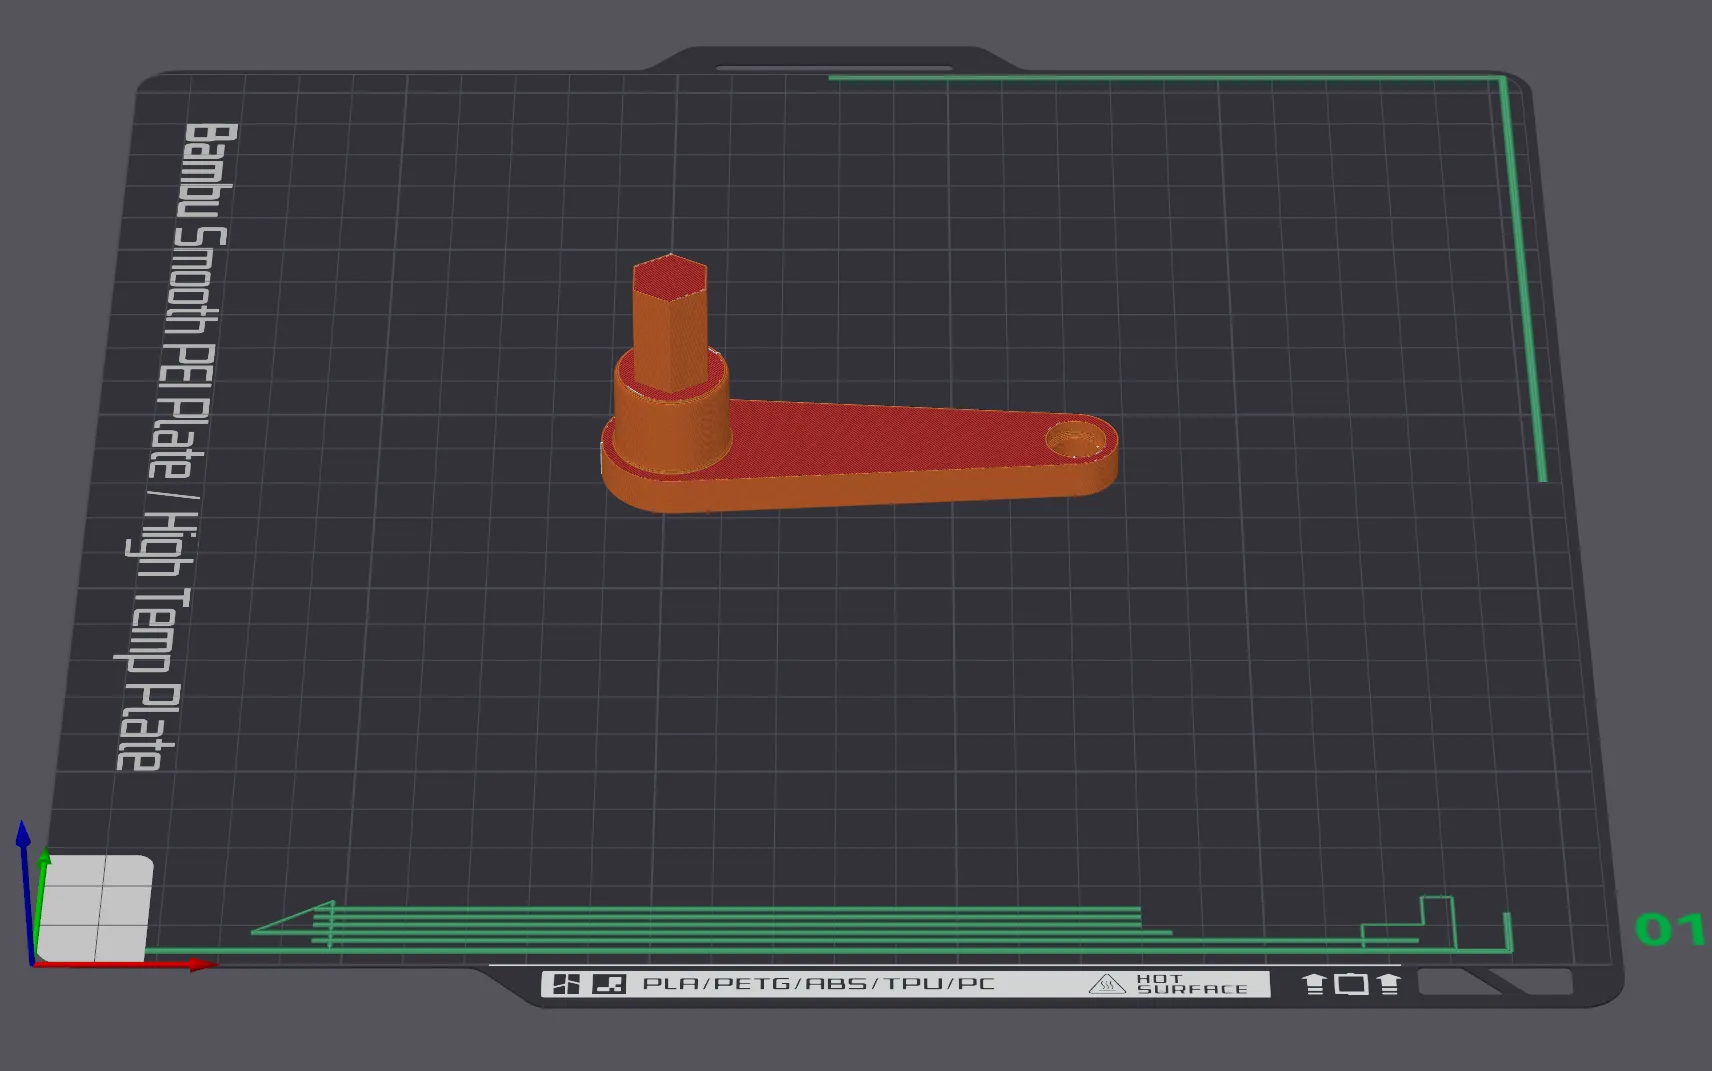Click the plate handle slot at top edge
Image resolution: width=1712 pixels, height=1071 pixels.
(x=833, y=68)
